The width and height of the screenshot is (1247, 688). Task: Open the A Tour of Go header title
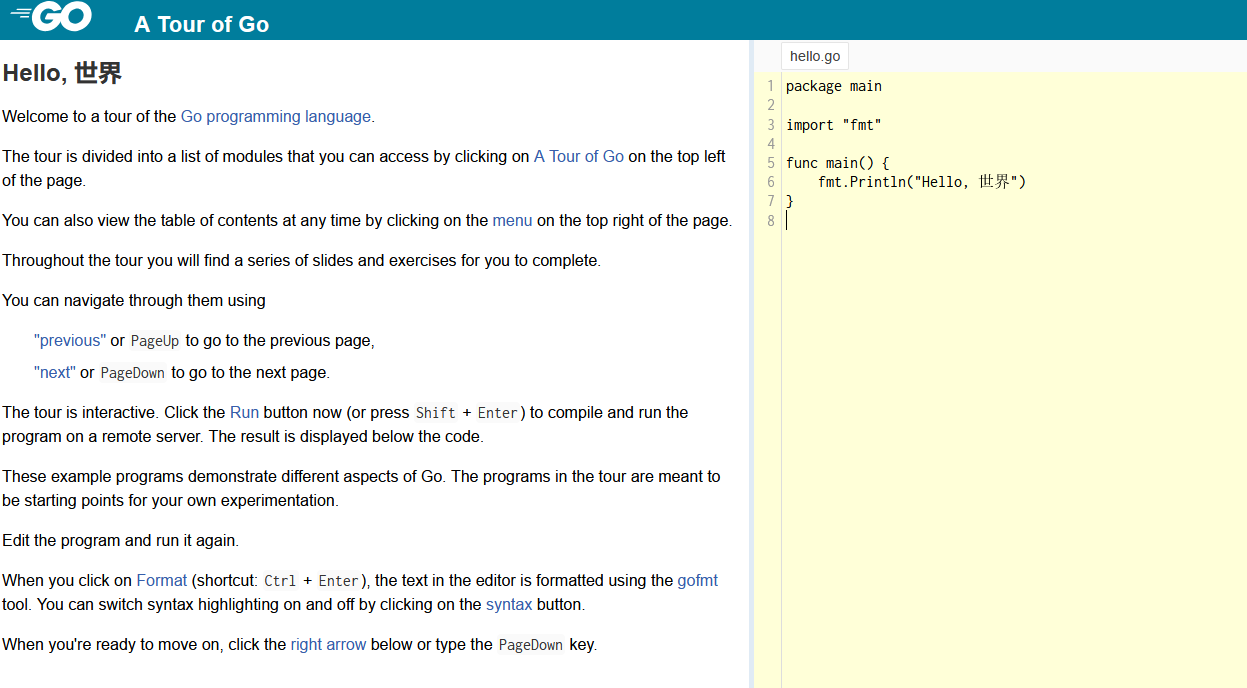pyautogui.click(x=201, y=24)
